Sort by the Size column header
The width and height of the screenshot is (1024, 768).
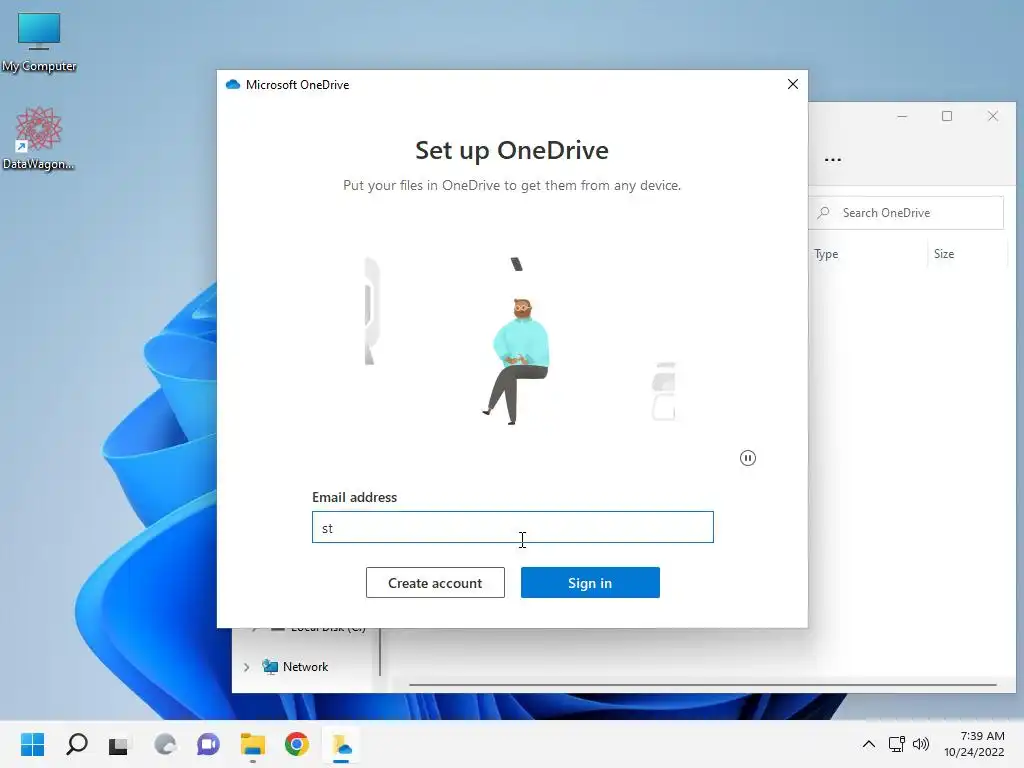(944, 254)
